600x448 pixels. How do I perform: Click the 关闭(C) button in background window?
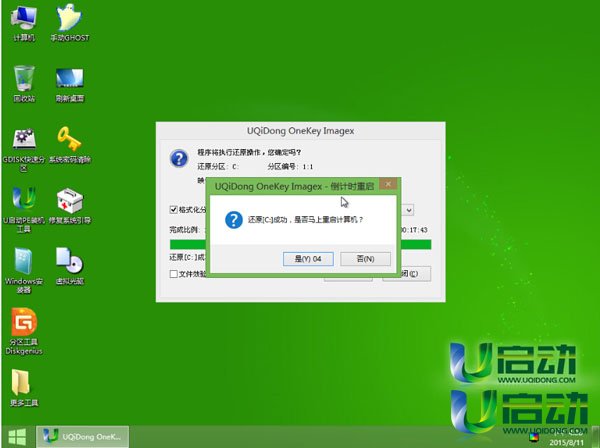click(415, 274)
